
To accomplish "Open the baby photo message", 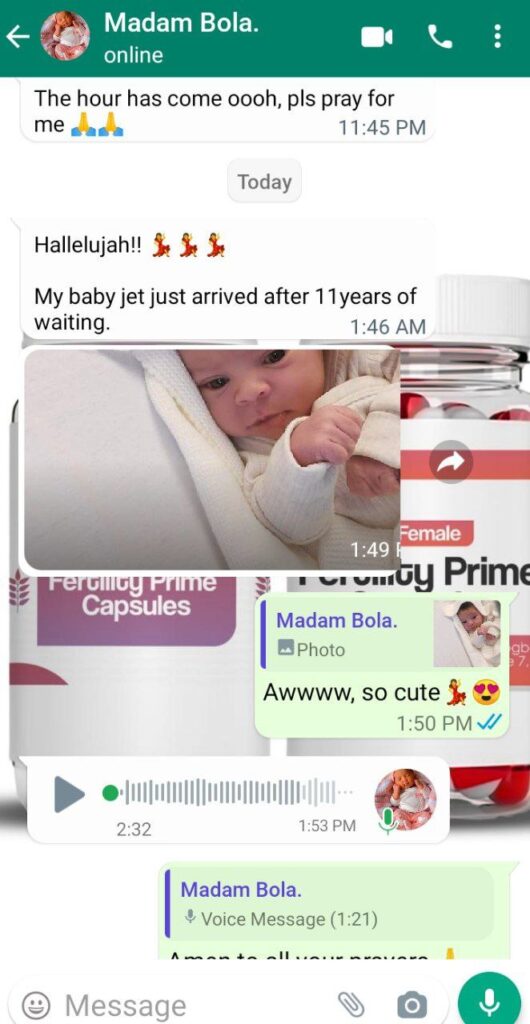I will pyautogui.click(x=212, y=459).
